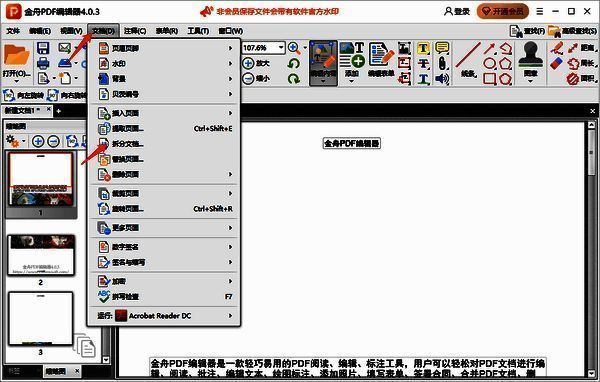600x382 pixels.
Task: Open the 注释(C) menu
Action: [135, 31]
